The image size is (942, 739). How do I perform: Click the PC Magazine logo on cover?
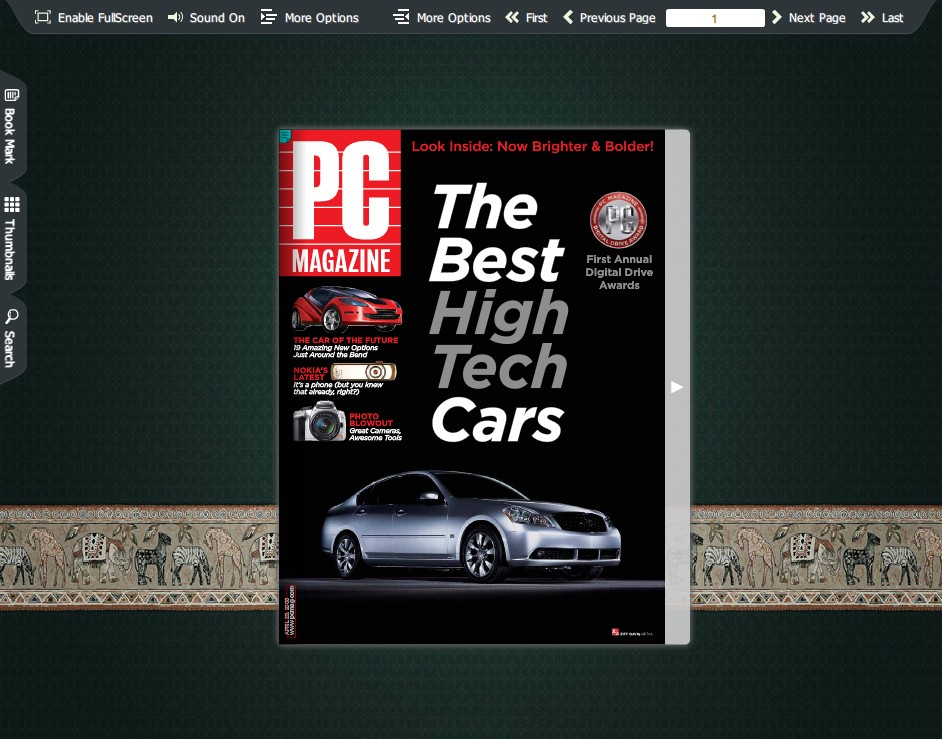pos(340,203)
